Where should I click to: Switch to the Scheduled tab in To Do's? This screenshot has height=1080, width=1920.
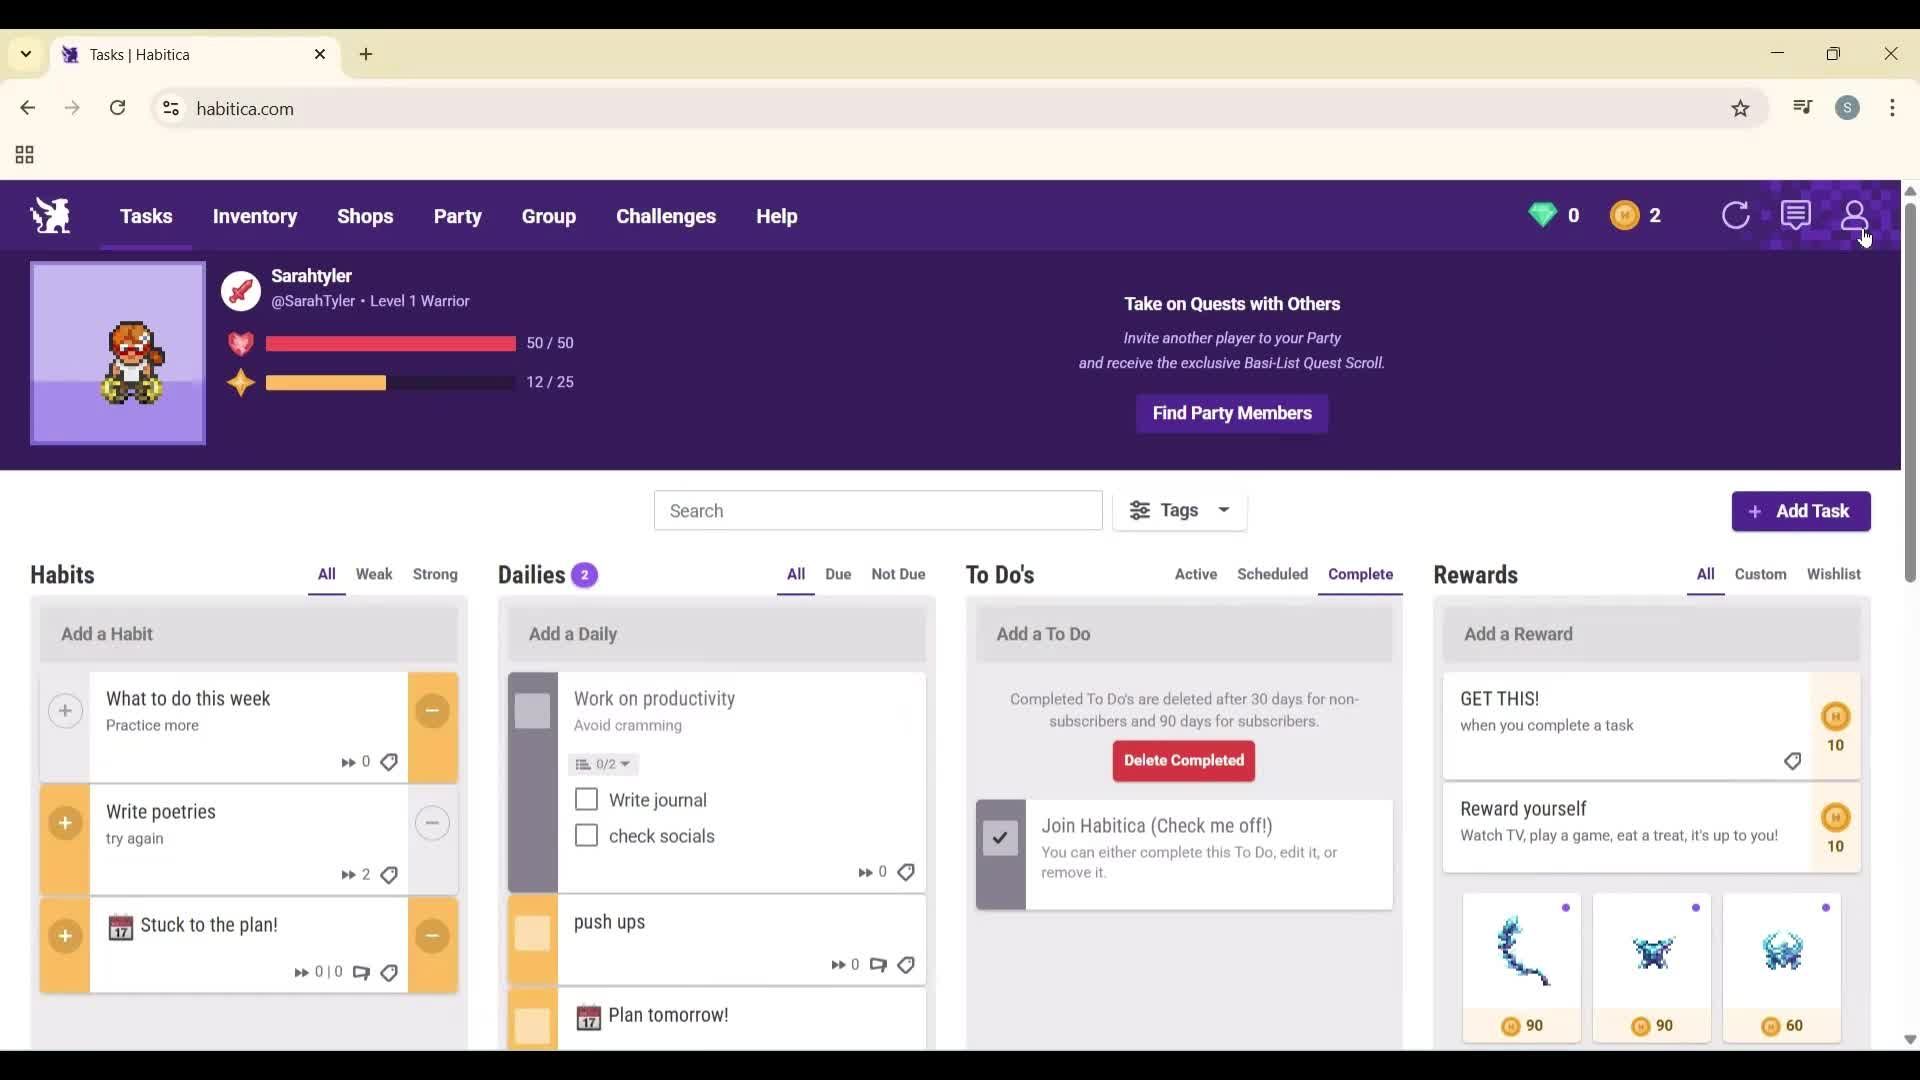coord(1272,574)
